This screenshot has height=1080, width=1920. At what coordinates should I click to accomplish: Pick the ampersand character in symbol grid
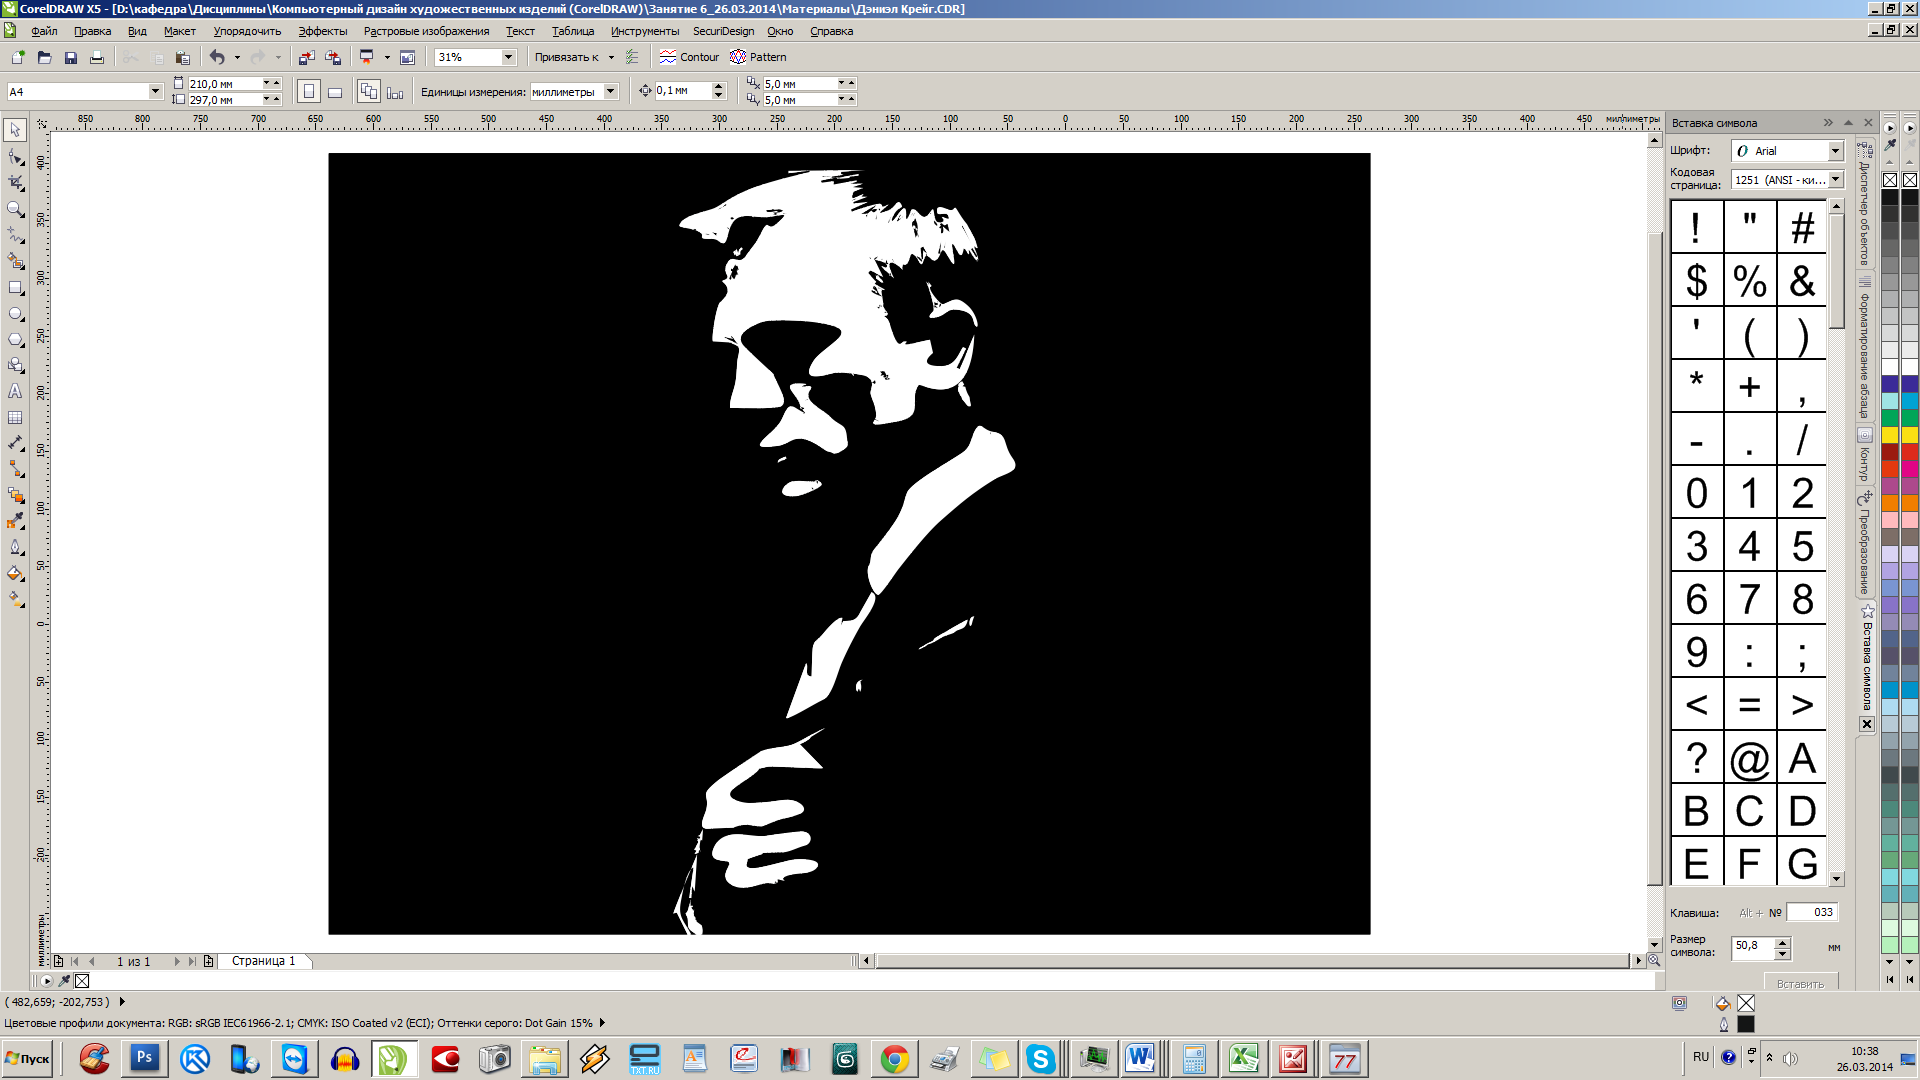(1802, 281)
